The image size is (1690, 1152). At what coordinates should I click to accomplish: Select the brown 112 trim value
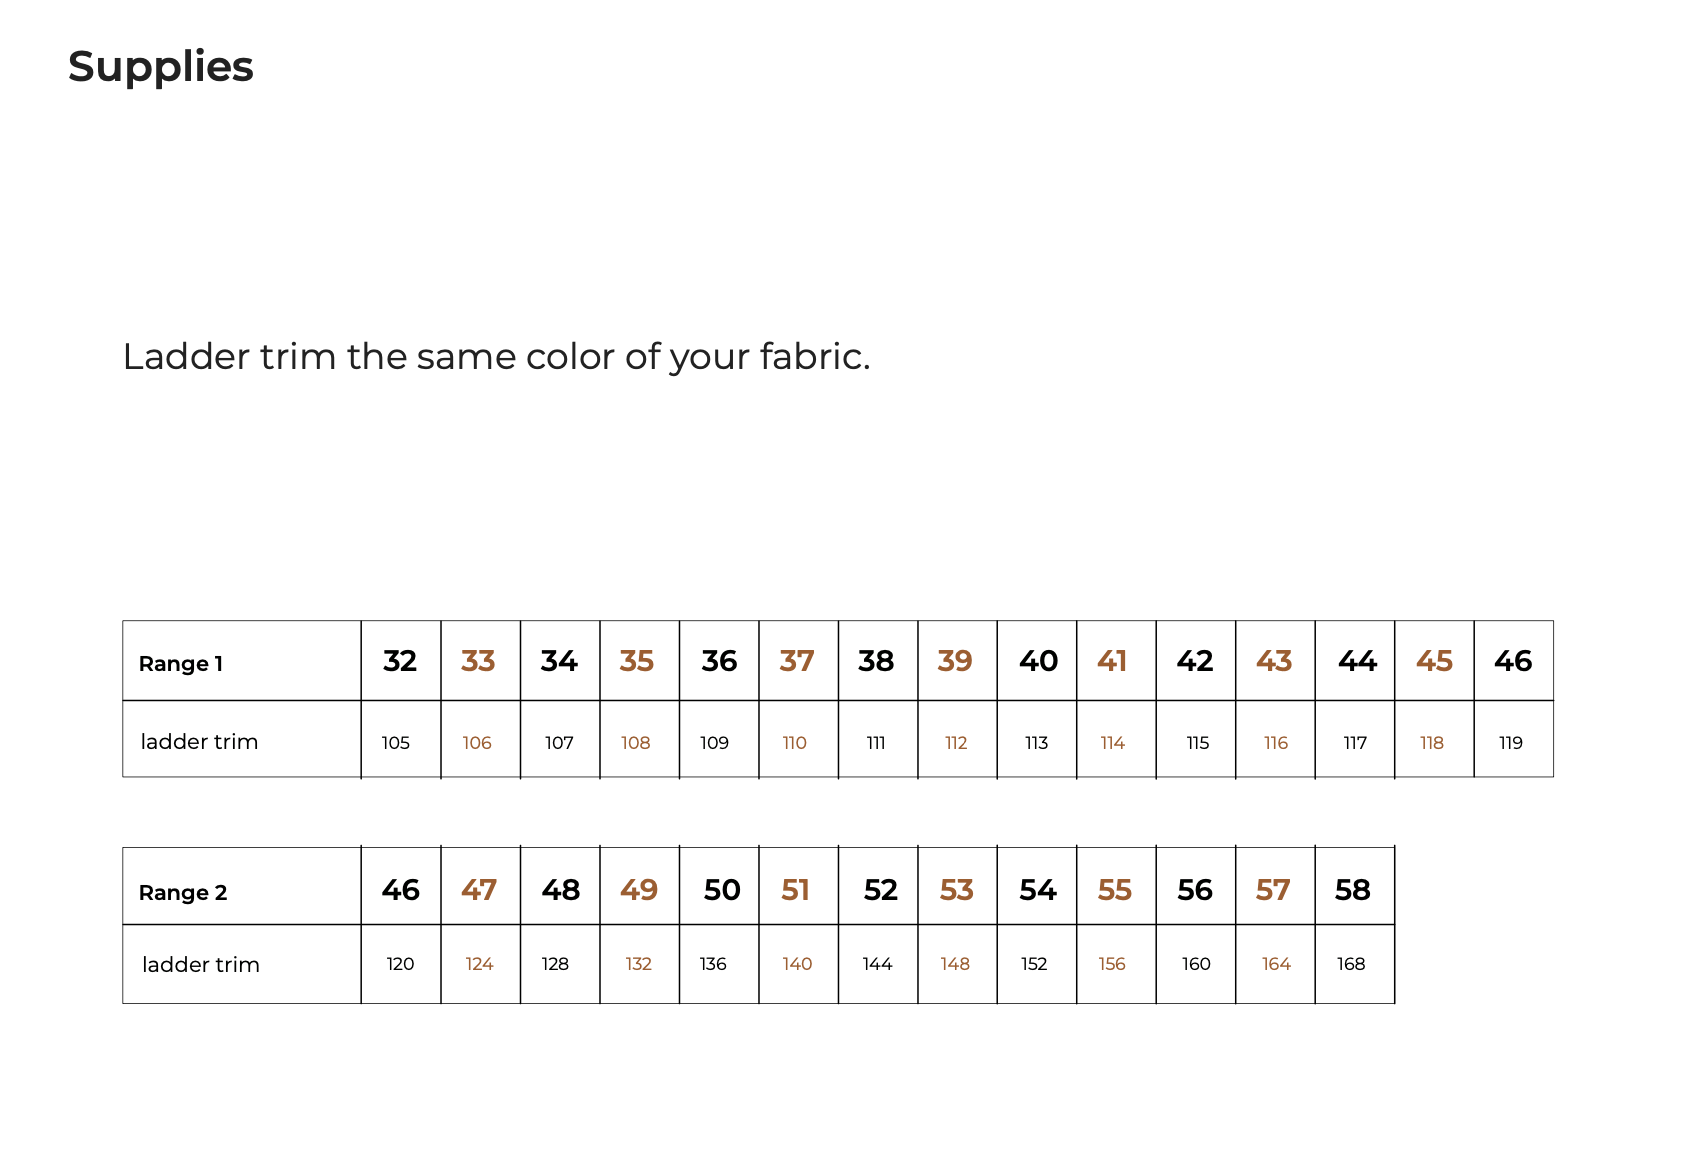coord(956,743)
